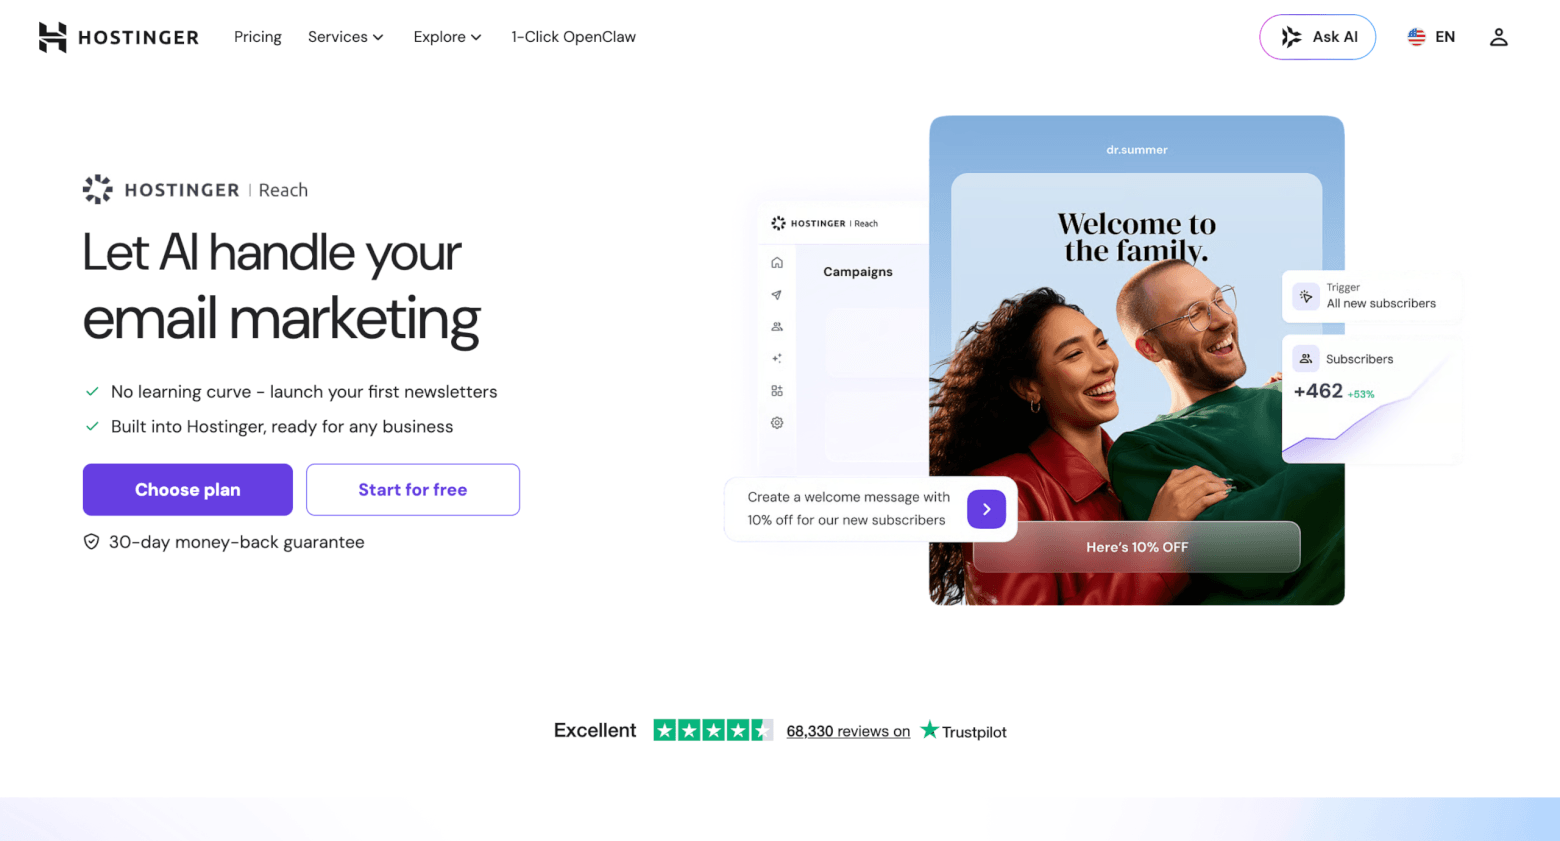Open the EN language selector
The height and width of the screenshot is (841, 1560).
tap(1431, 37)
